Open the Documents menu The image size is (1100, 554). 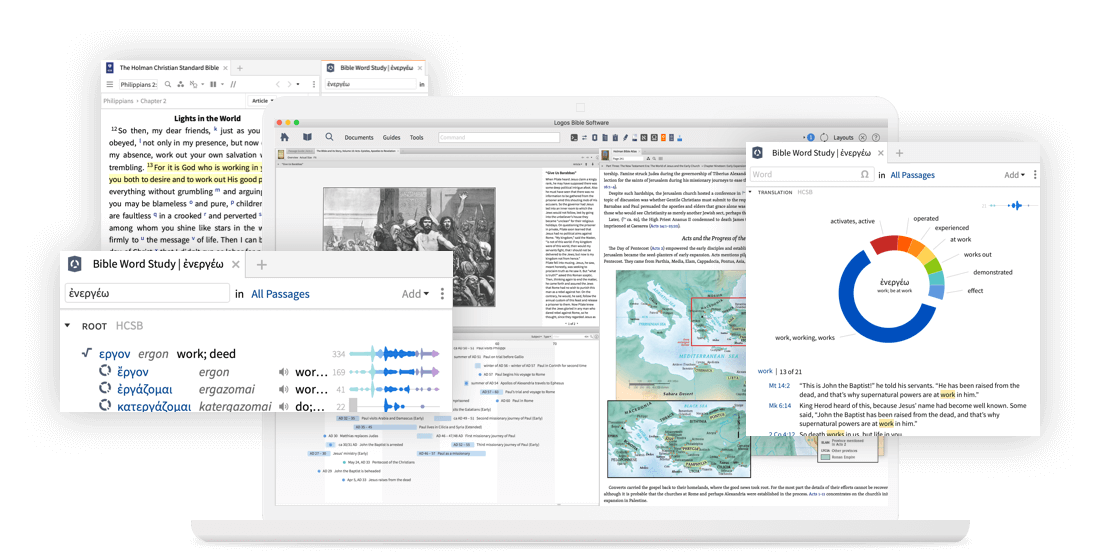[358, 137]
